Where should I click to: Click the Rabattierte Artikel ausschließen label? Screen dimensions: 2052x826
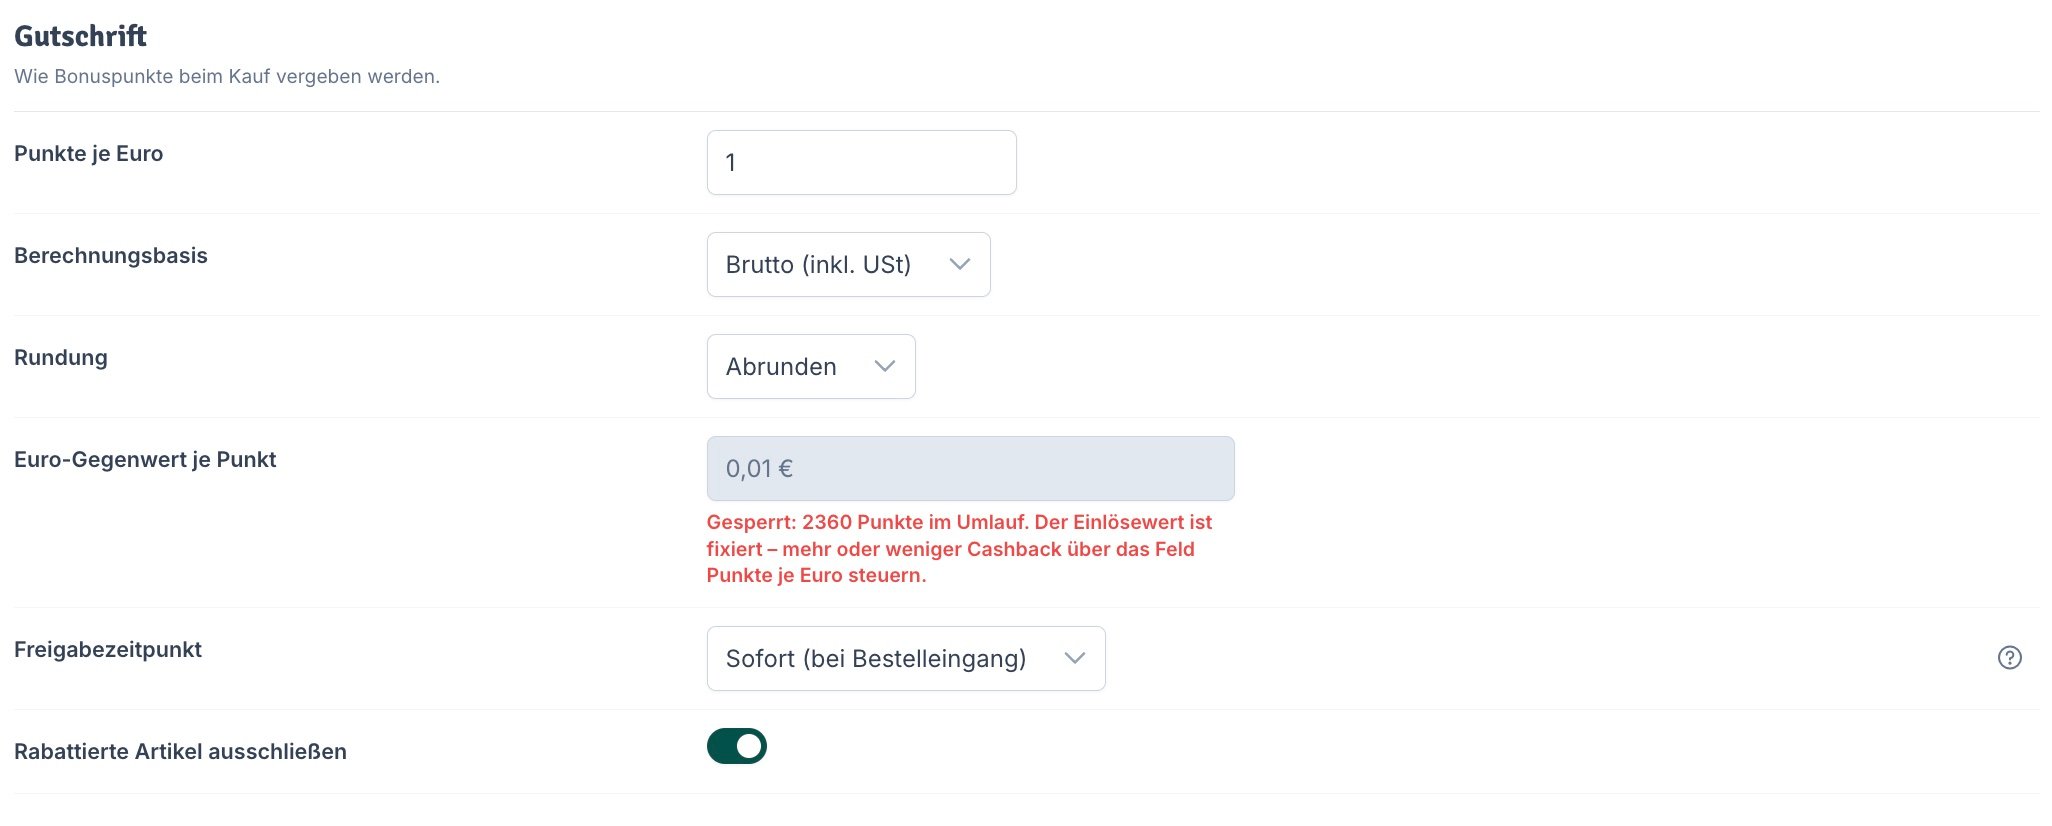pos(180,751)
